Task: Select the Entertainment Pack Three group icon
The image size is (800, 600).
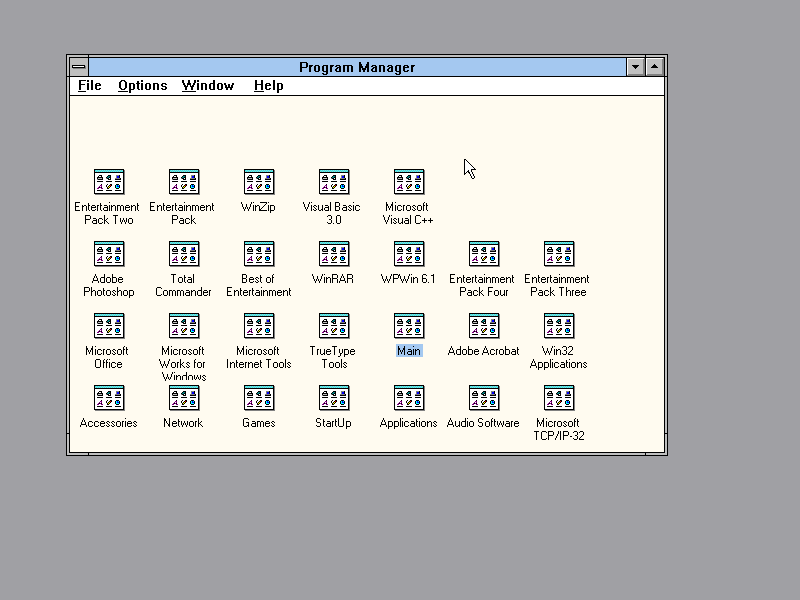Action: 559,254
